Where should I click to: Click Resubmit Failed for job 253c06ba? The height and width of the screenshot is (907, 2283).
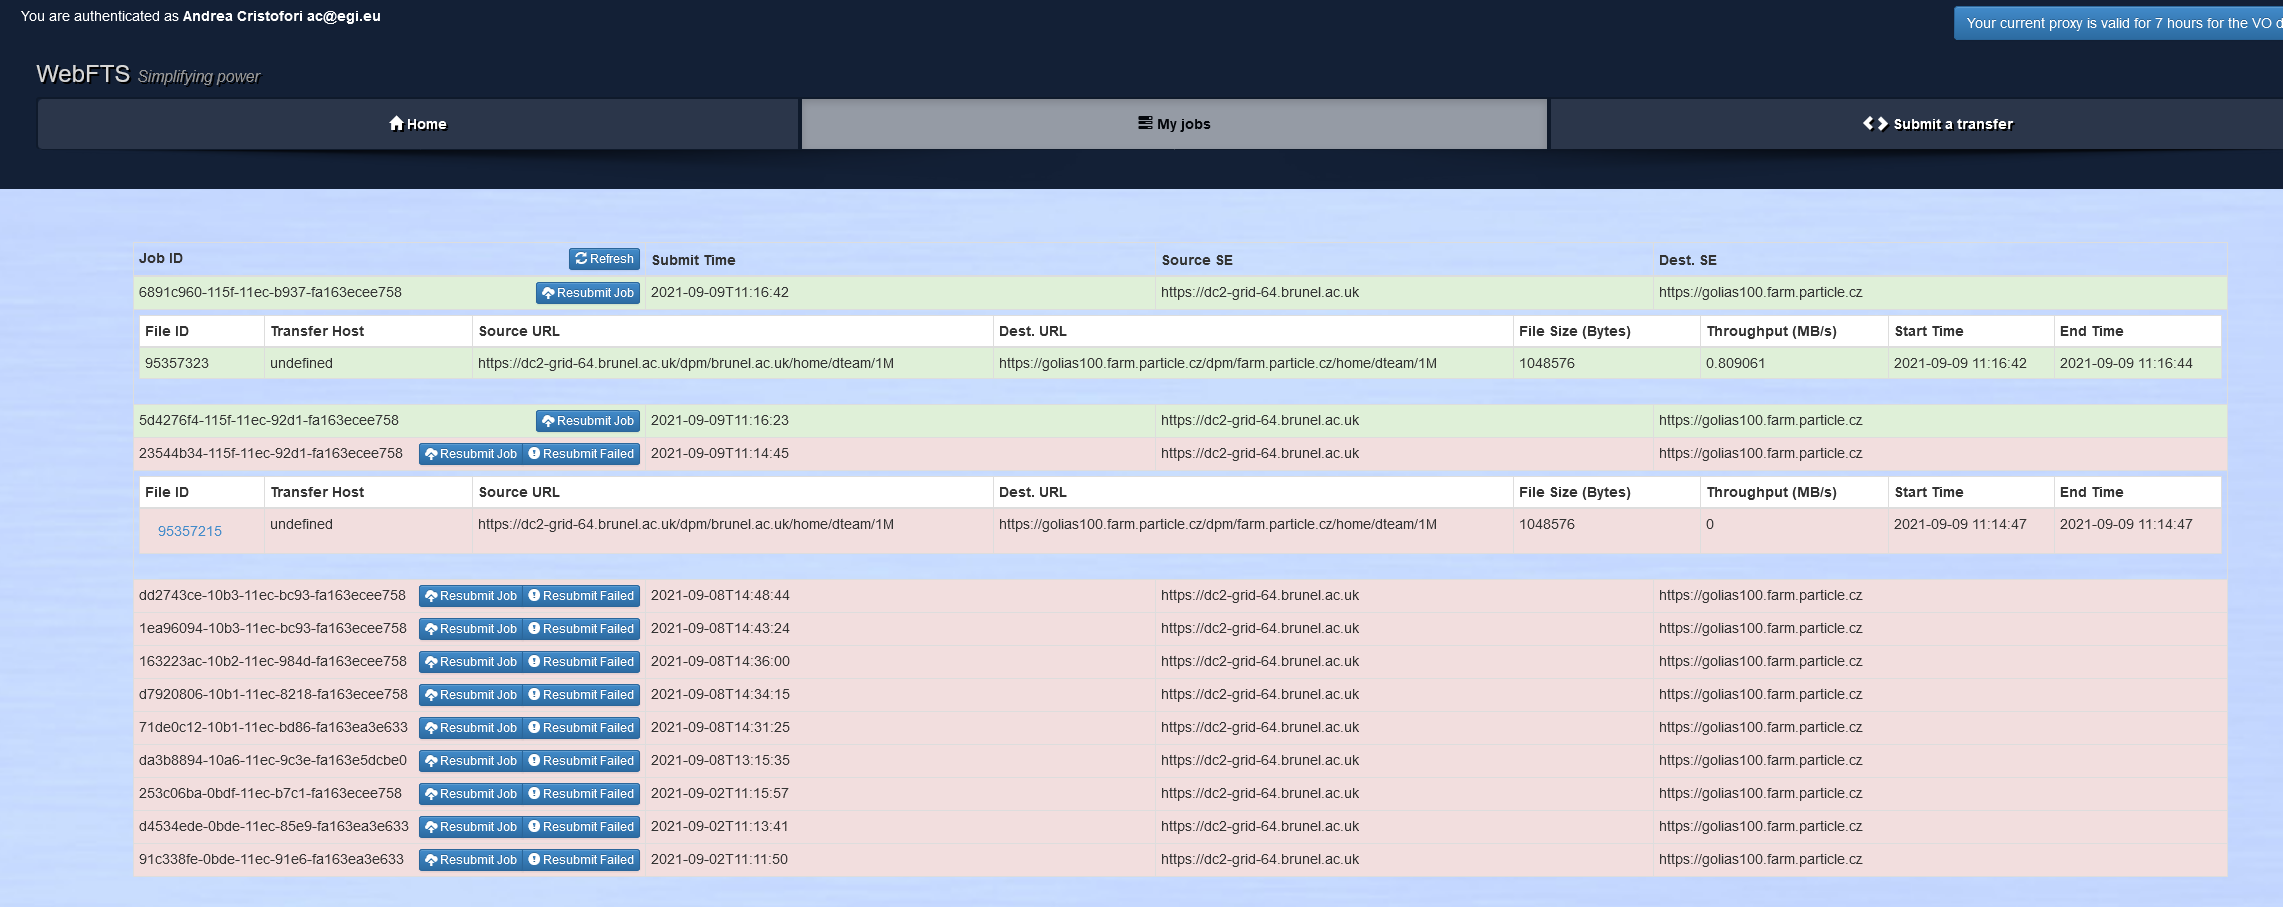[581, 794]
